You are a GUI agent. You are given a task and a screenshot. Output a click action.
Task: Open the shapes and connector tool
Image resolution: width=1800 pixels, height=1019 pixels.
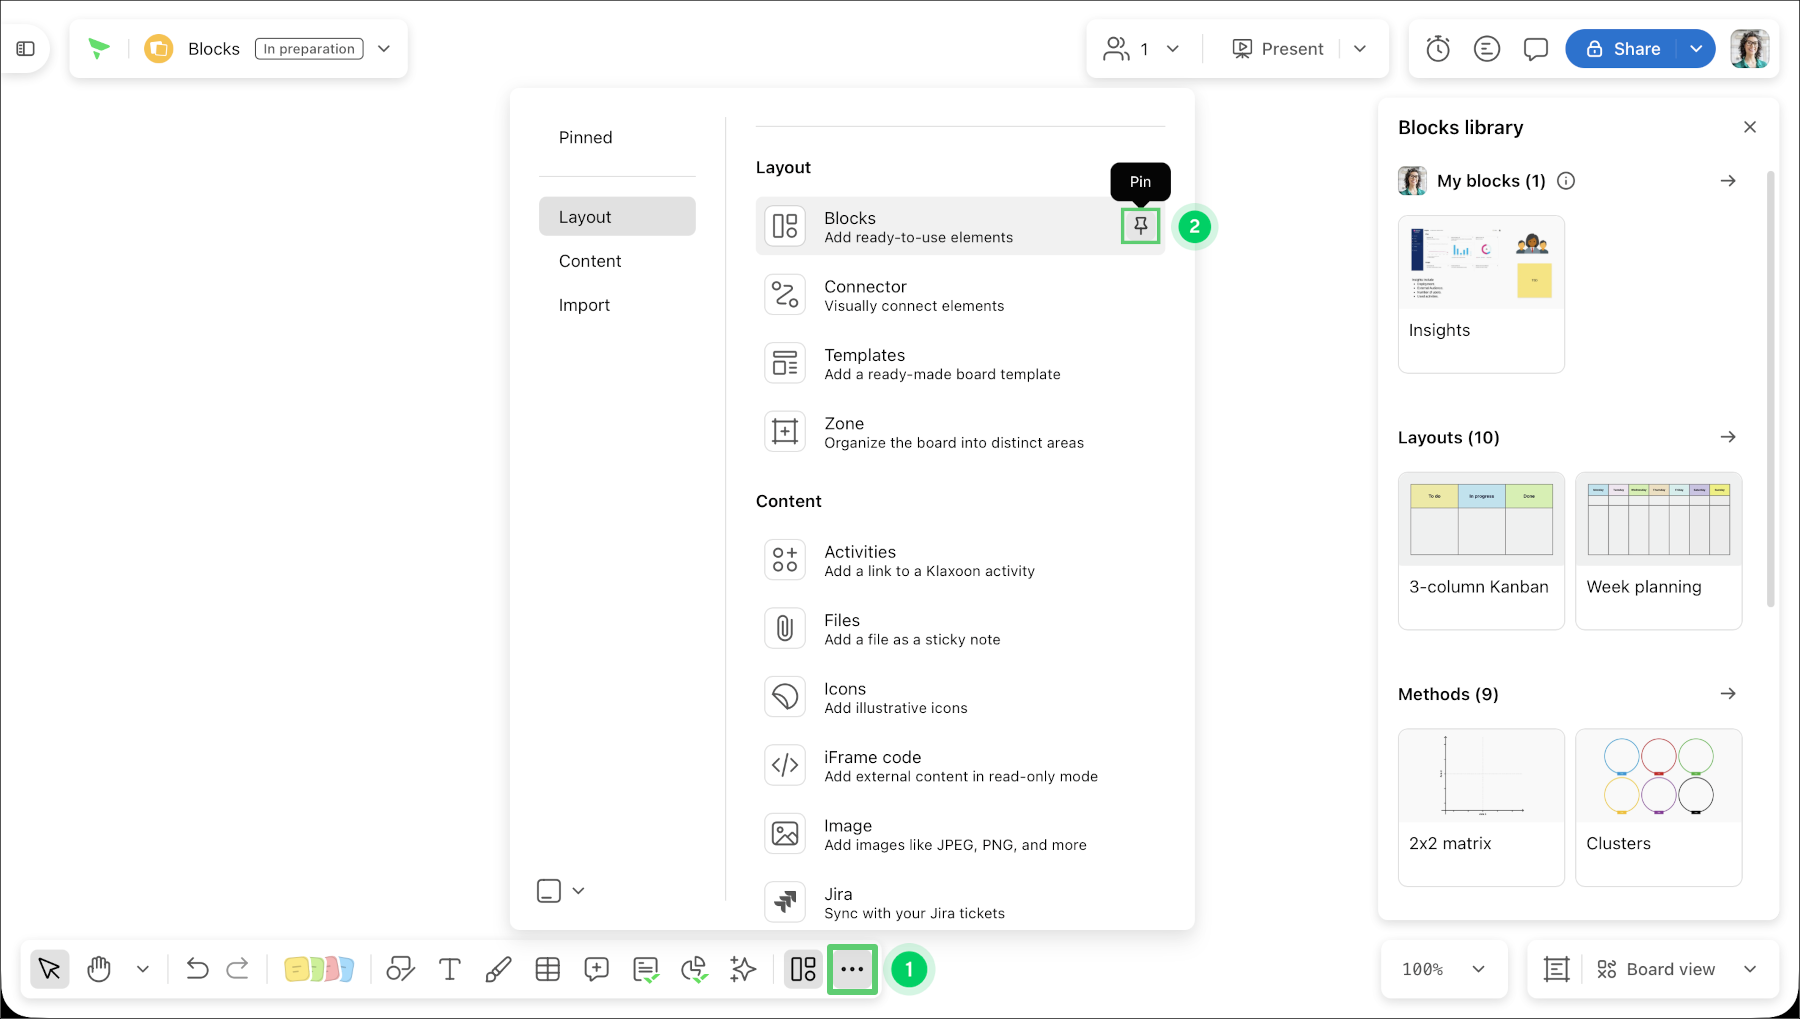click(401, 969)
